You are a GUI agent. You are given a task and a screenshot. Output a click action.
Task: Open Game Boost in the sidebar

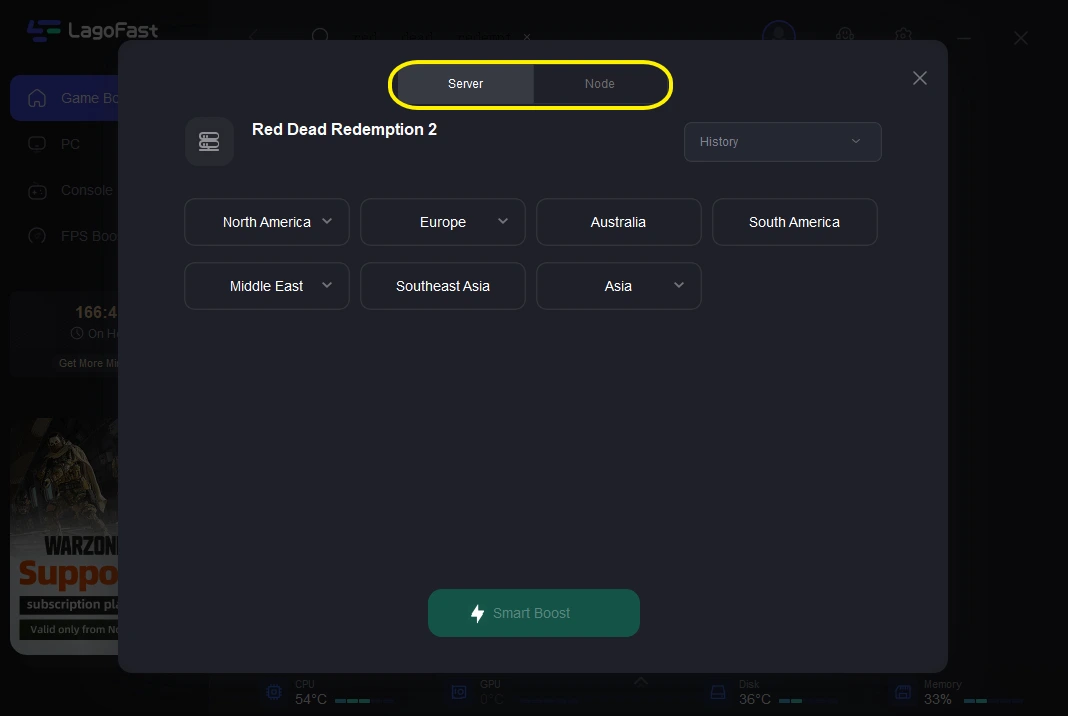point(65,98)
